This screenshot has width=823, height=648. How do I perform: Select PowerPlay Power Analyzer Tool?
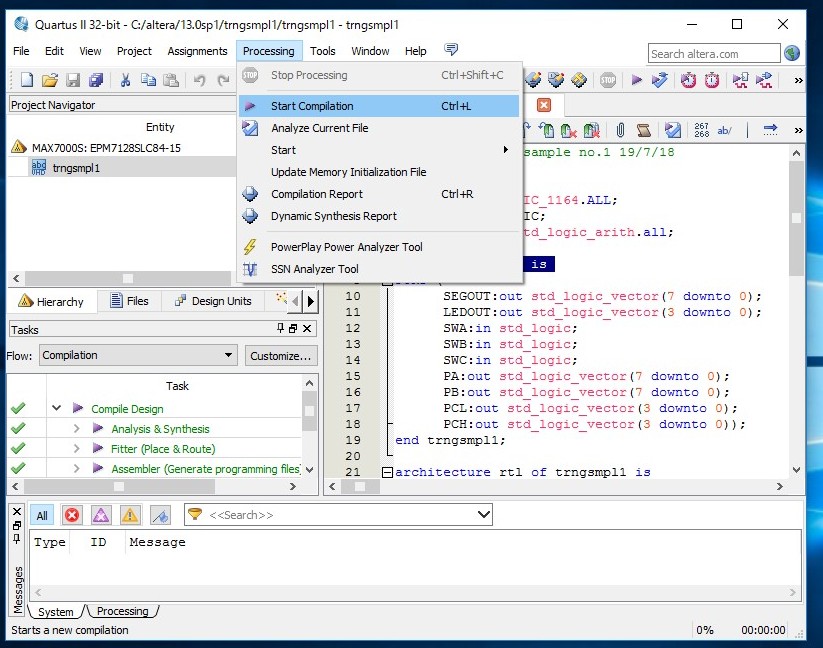[x=378, y=247]
